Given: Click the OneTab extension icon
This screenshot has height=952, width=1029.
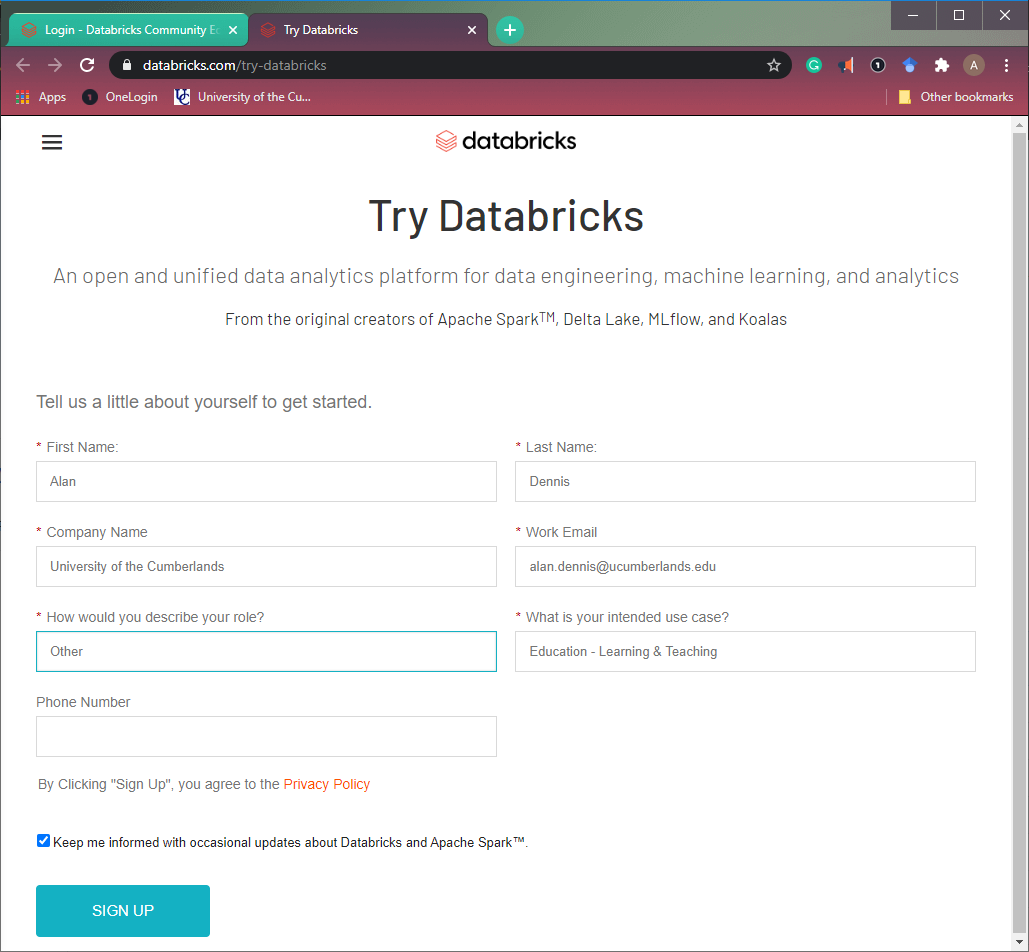Looking at the screenshot, I should click(877, 64).
